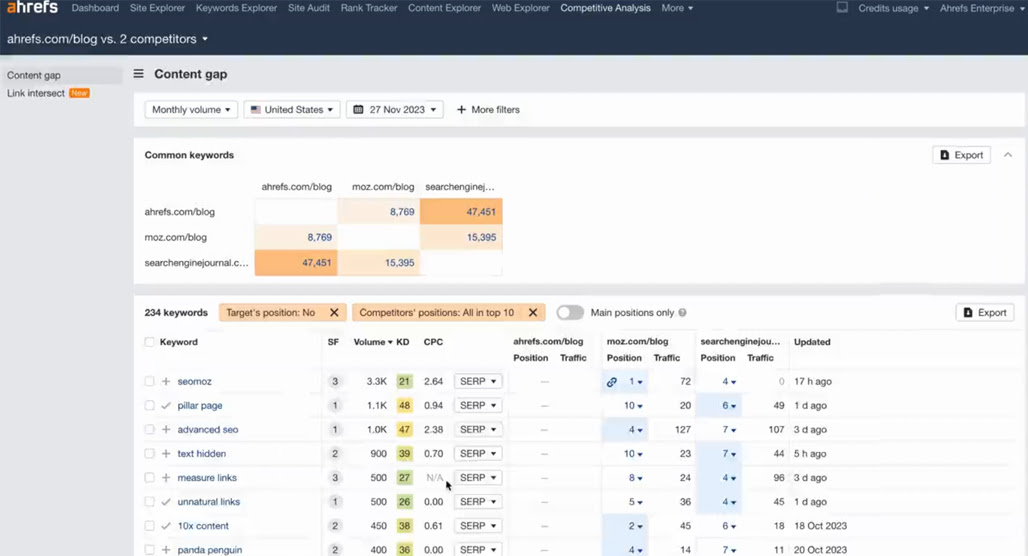Open SERP dropdown for advanced seo
Screen dimensions: 1028x556
click(477, 429)
